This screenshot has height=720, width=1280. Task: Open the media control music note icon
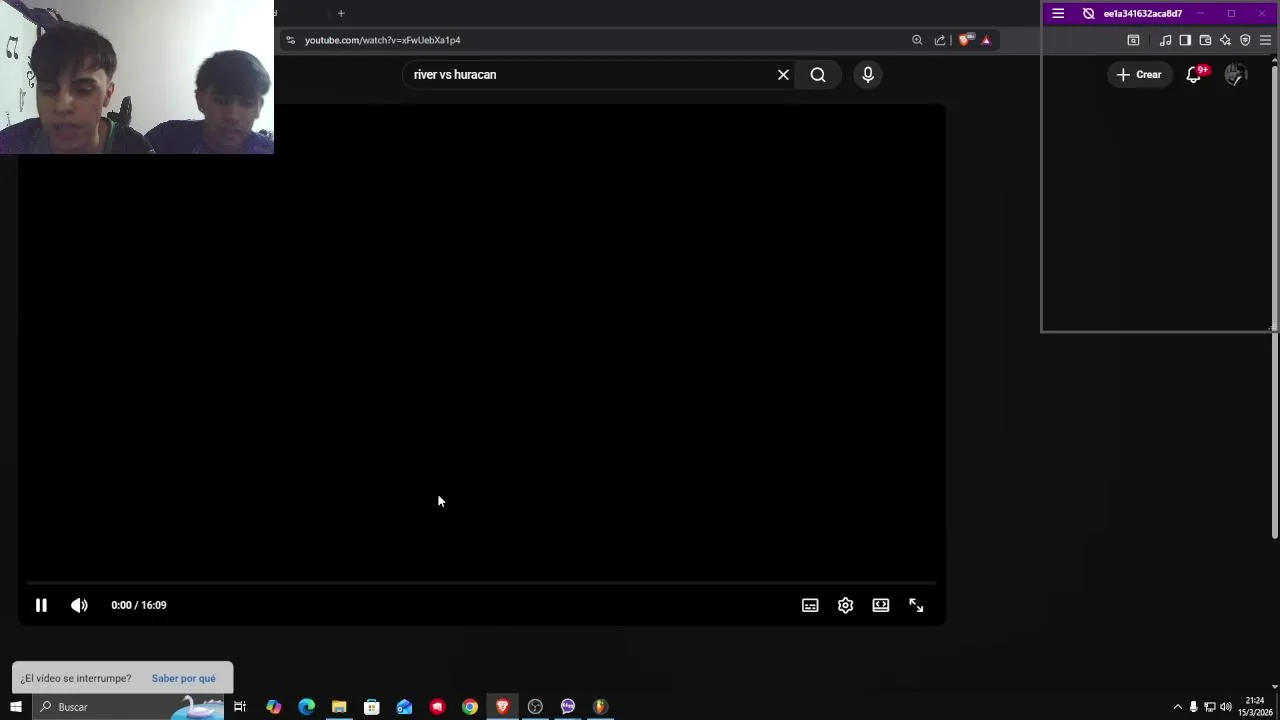pyautogui.click(x=1165, y=40)
